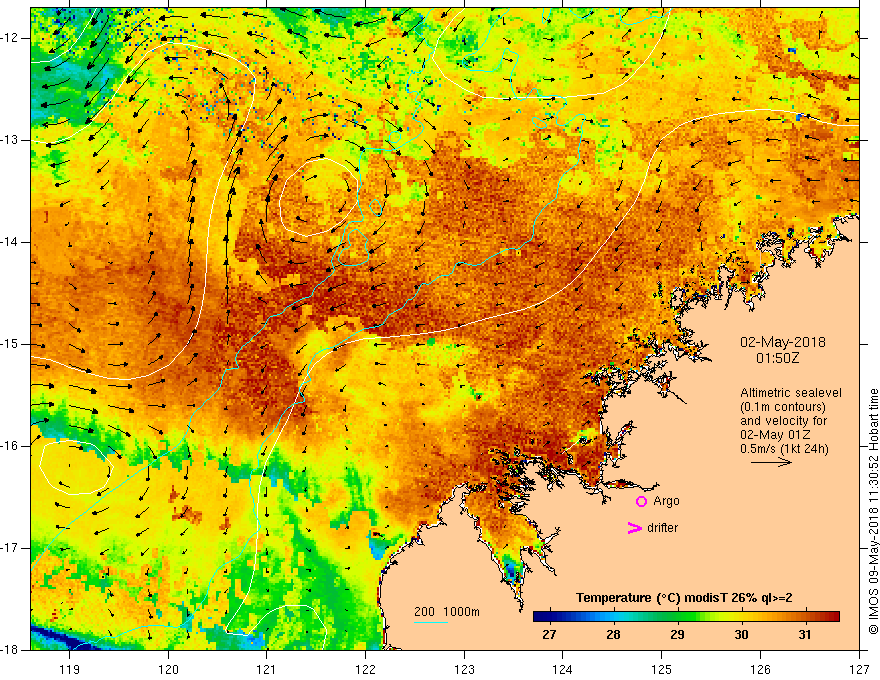Click the longitude axis label 119
The width and height of the screenshot is (880, 680).
point(70,669)
